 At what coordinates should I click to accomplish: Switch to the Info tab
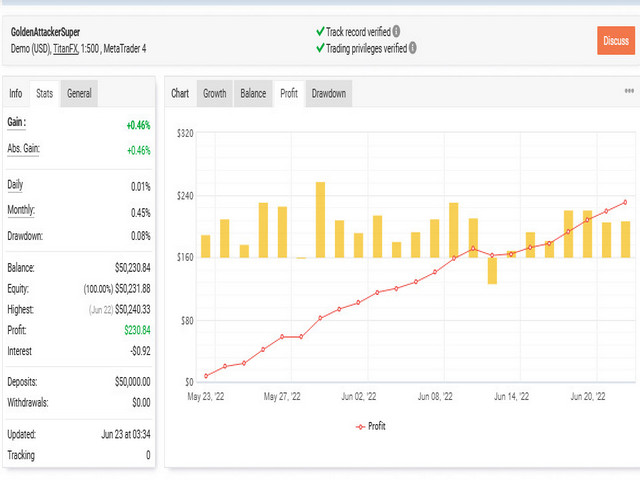16,93
